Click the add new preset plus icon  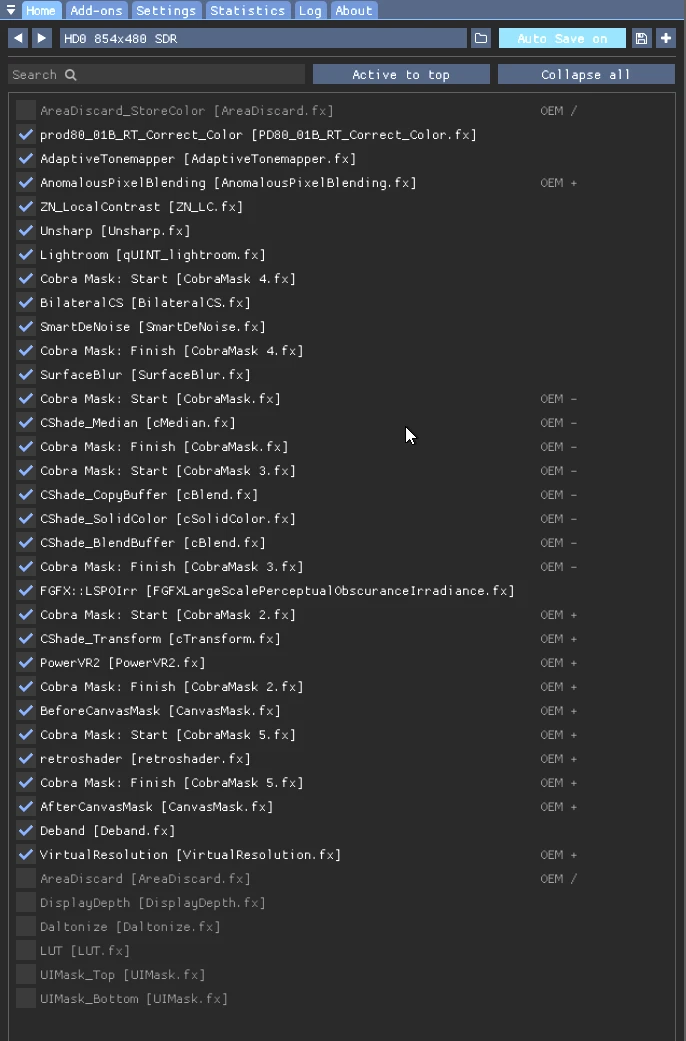point(665,39)
